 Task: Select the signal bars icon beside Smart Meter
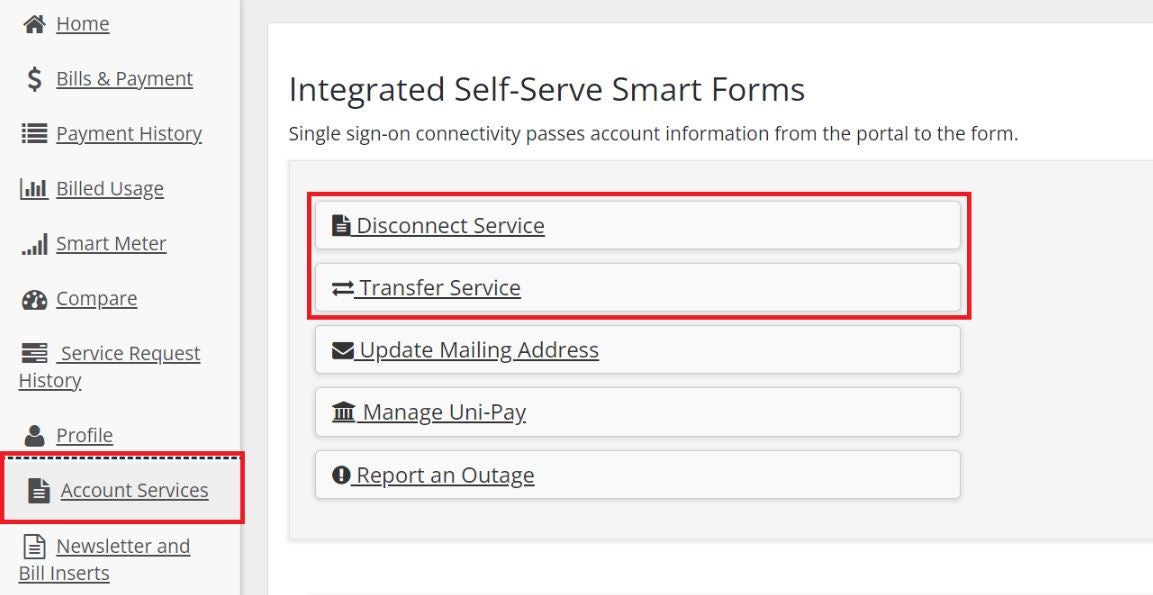coord(33,243)
